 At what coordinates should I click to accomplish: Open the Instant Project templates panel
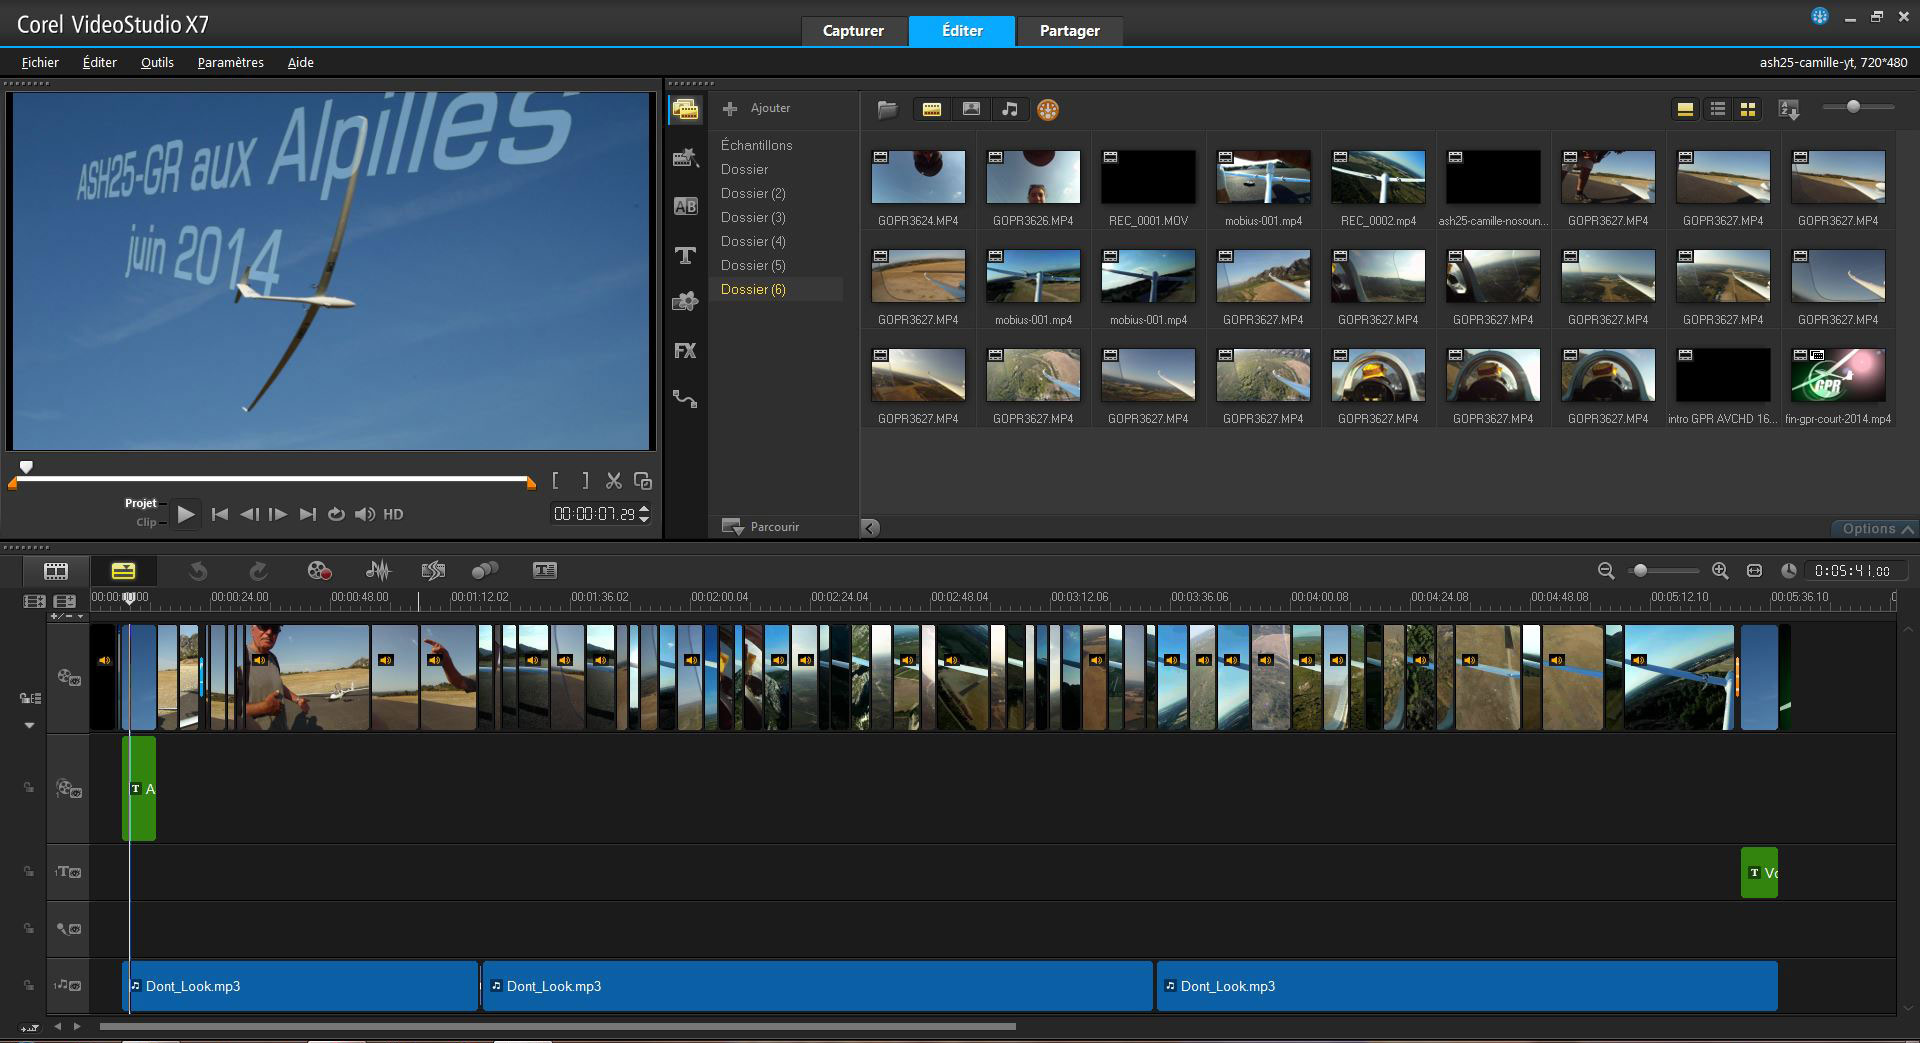[x=685, y=158]
